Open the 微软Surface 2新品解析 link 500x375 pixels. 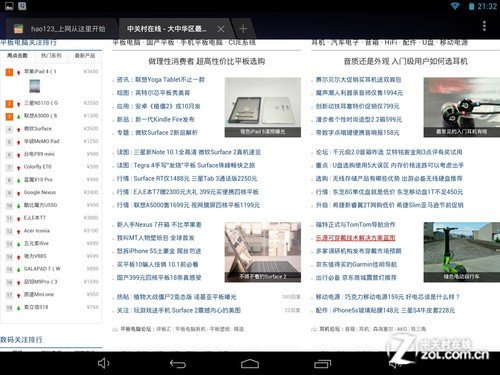(x=166, y=132)
